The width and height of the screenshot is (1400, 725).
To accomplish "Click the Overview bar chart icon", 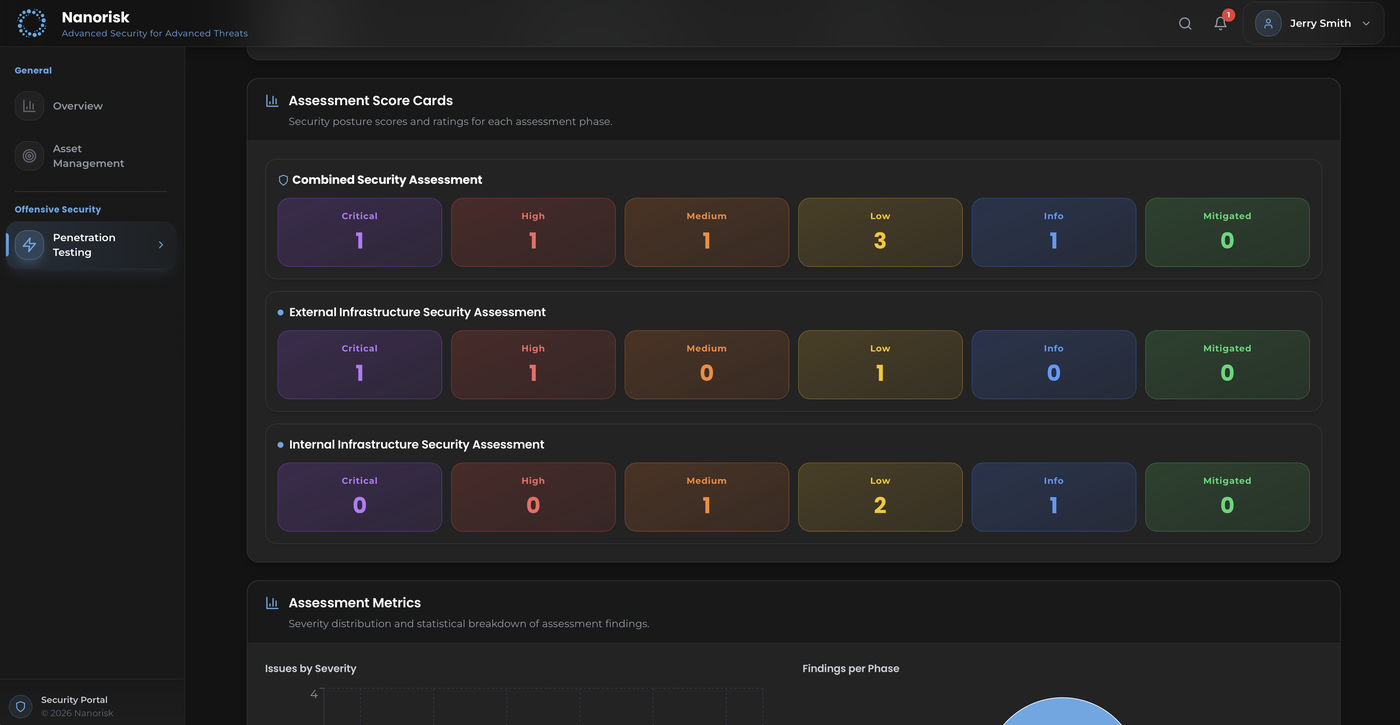I will pos(29,106).
